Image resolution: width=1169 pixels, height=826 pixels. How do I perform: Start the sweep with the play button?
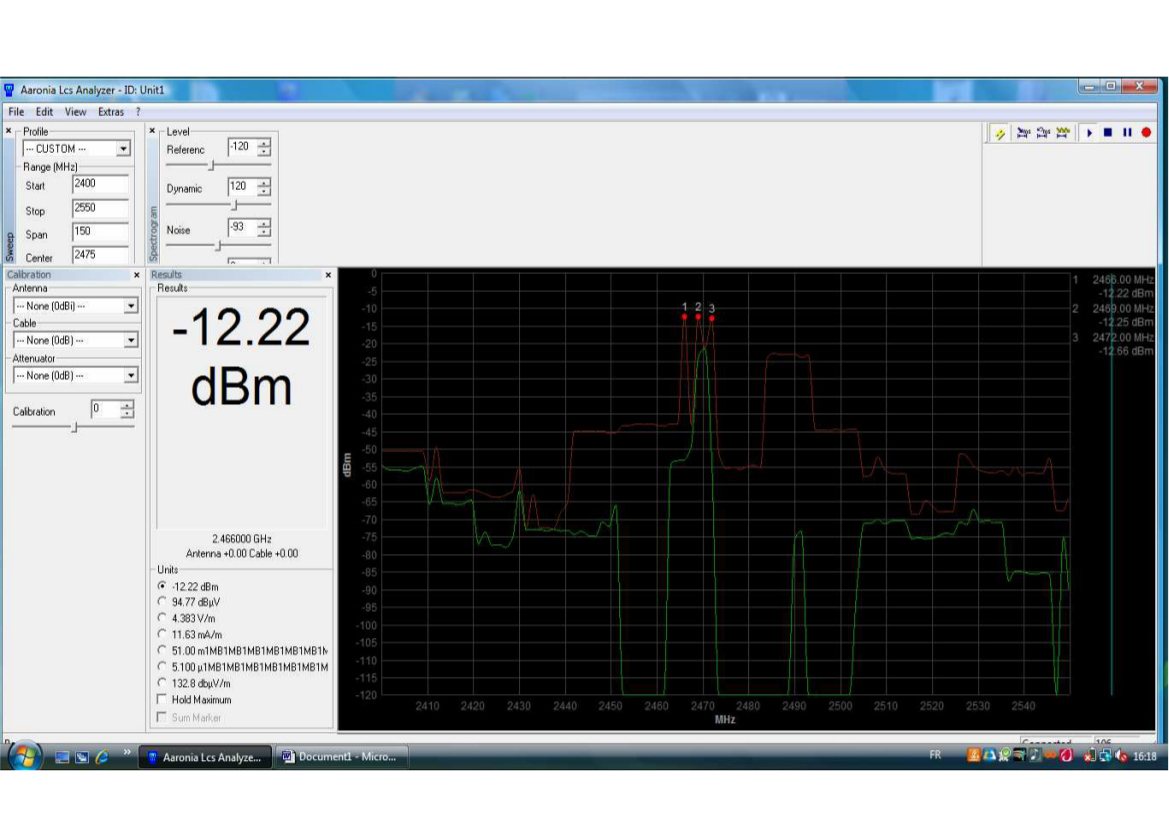click(1089, 133)
